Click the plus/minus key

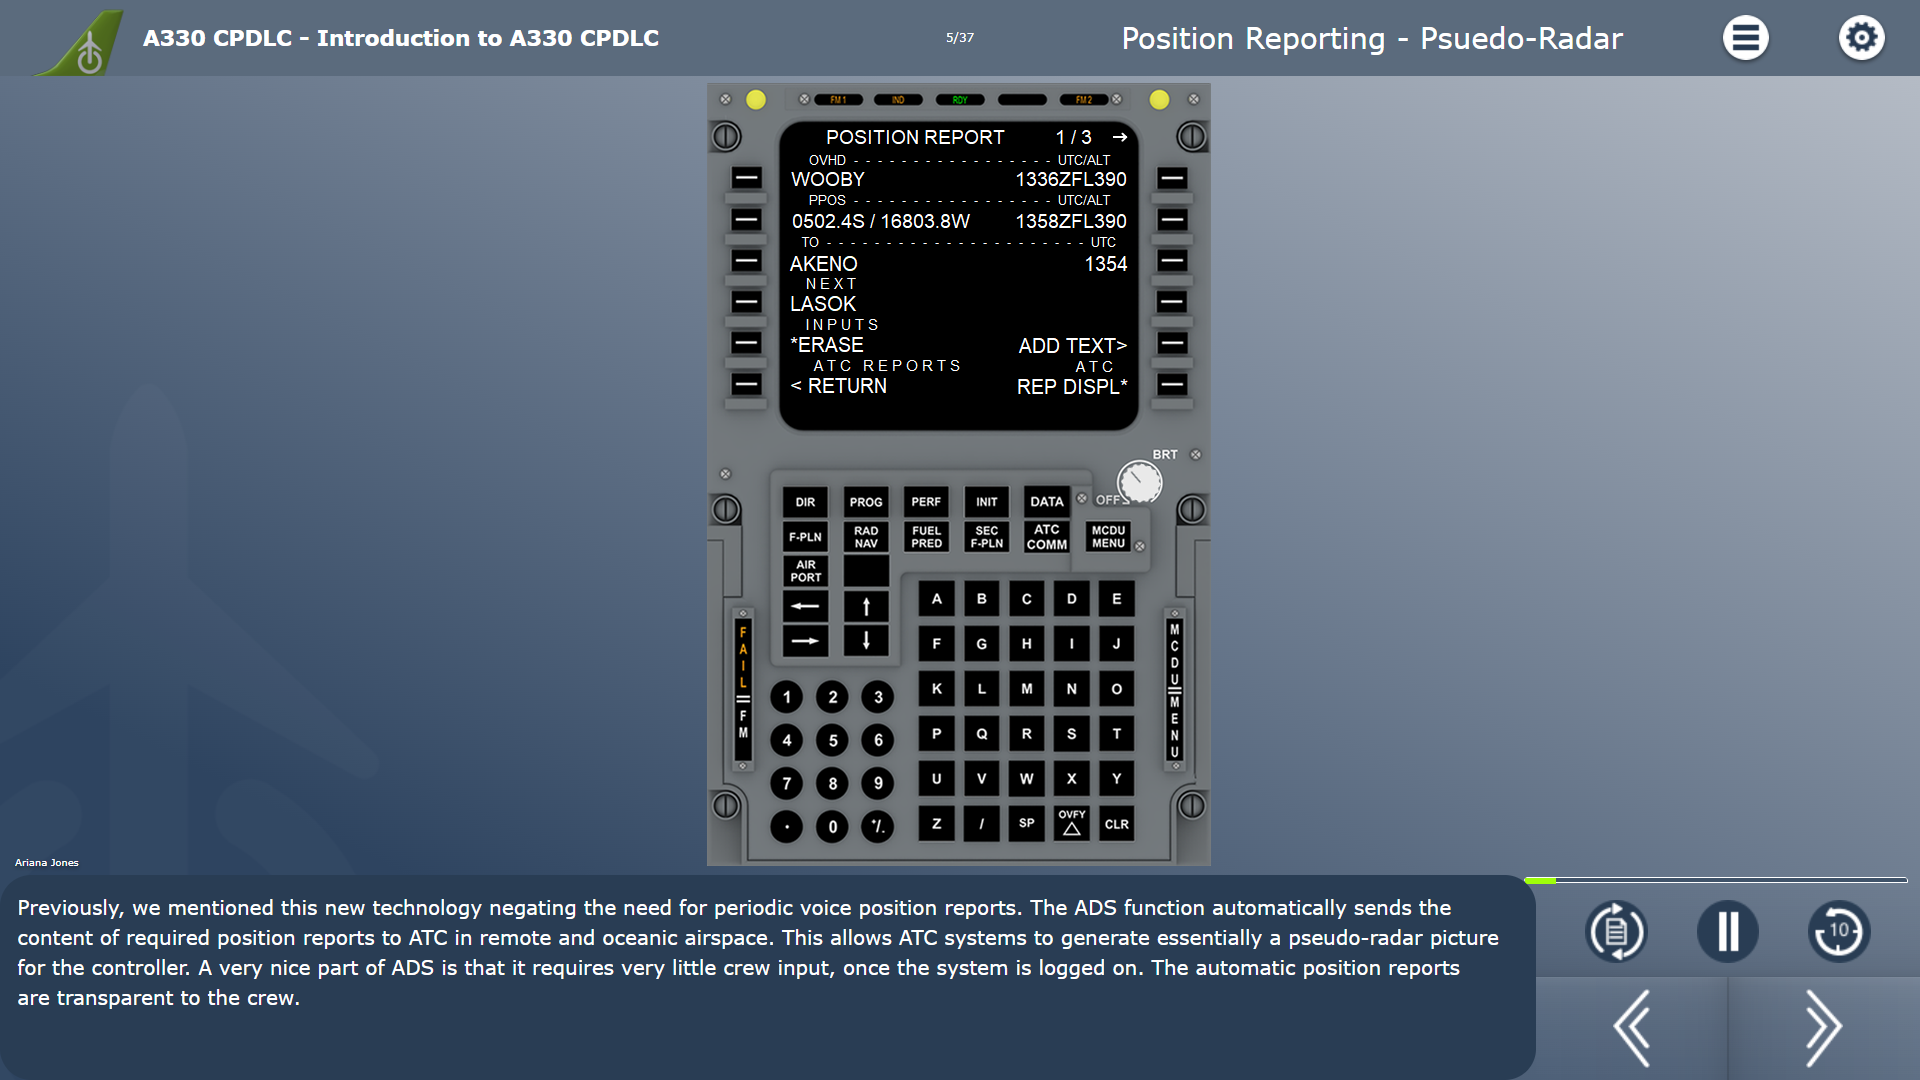[877, 826]
